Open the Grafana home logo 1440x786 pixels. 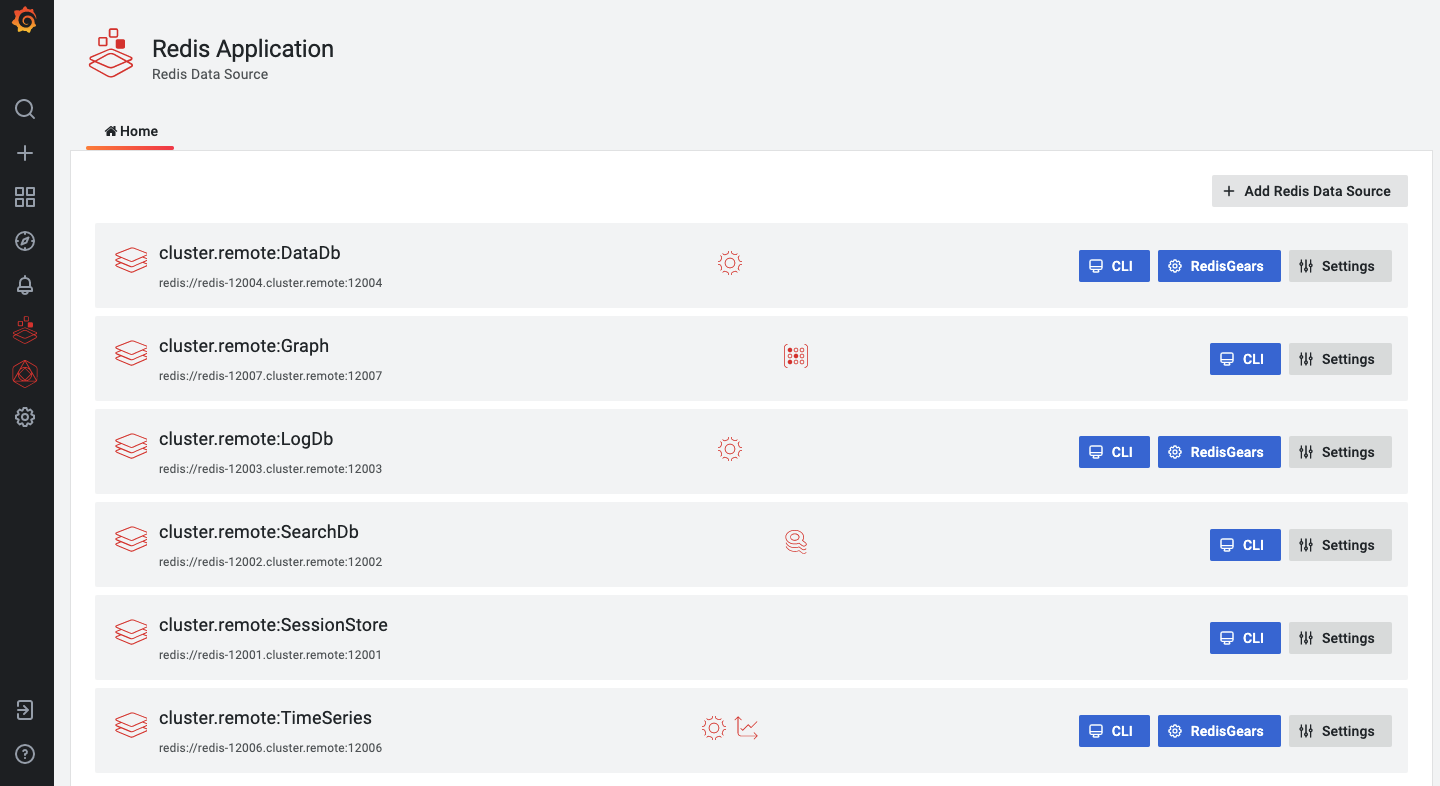pyautogui.click(x=25, y=20)
